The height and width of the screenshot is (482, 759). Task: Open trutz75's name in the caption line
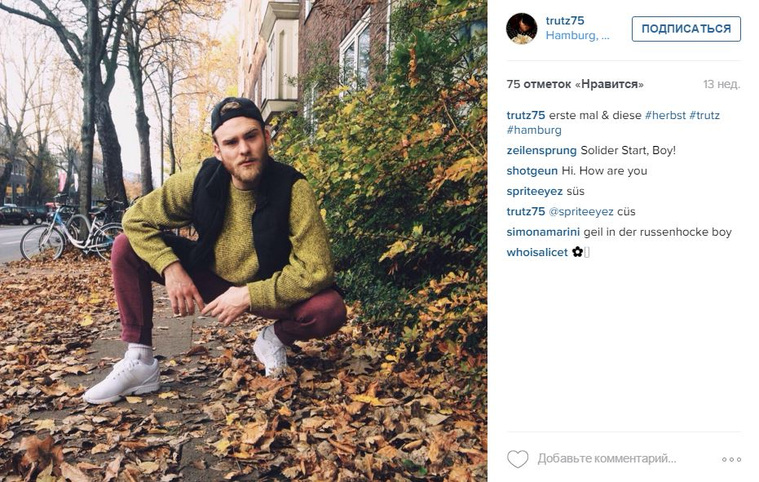coord(526,115)
